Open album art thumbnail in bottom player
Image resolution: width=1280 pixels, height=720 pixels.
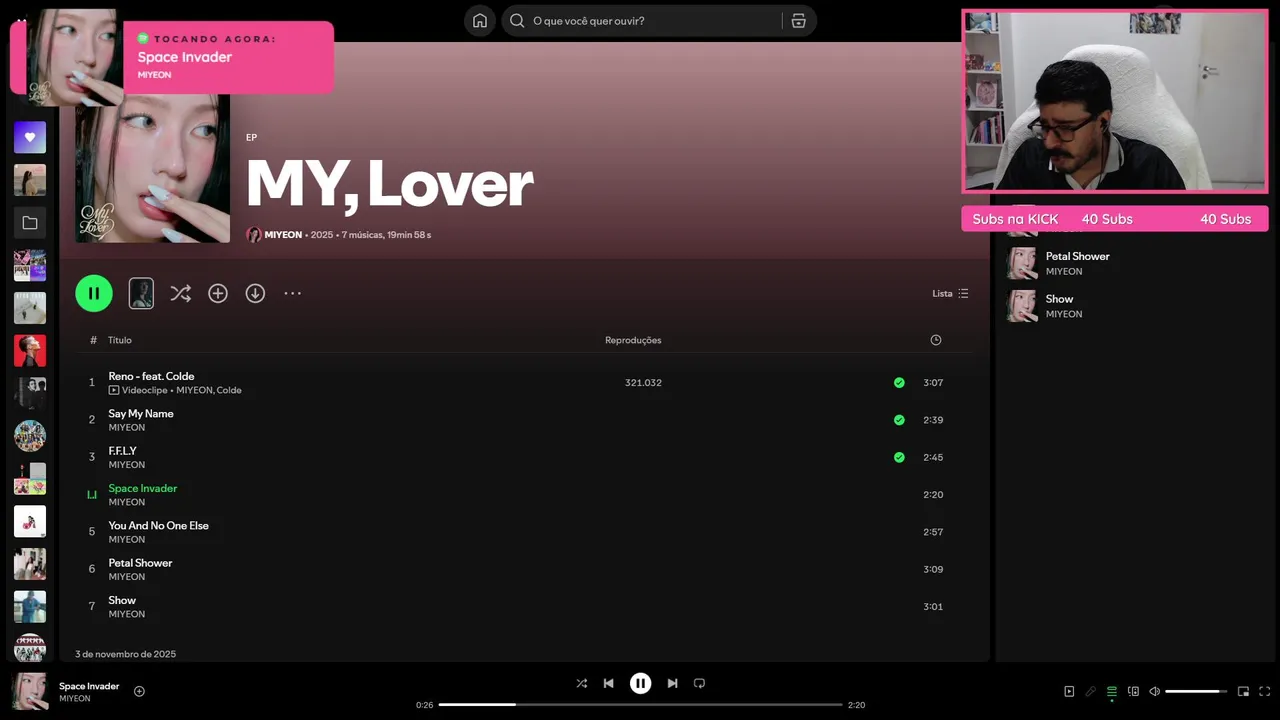click(x=30, y=691)
